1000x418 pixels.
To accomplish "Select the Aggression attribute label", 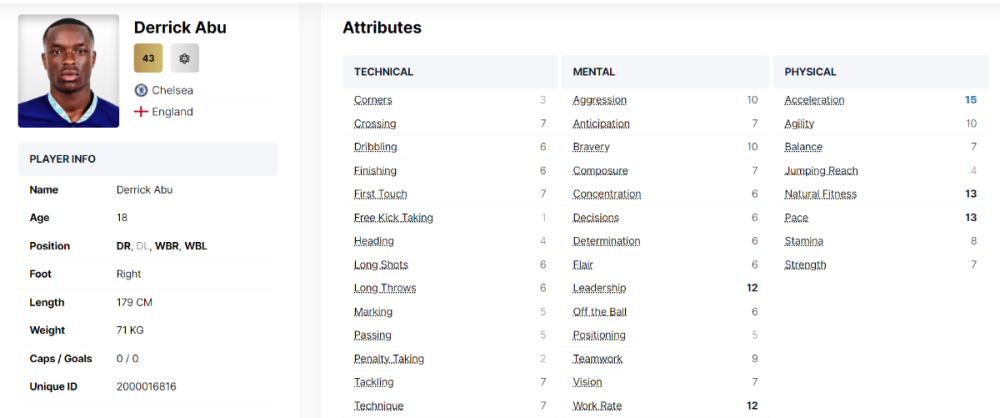I will pyautogui.click(x=600, y=100).
